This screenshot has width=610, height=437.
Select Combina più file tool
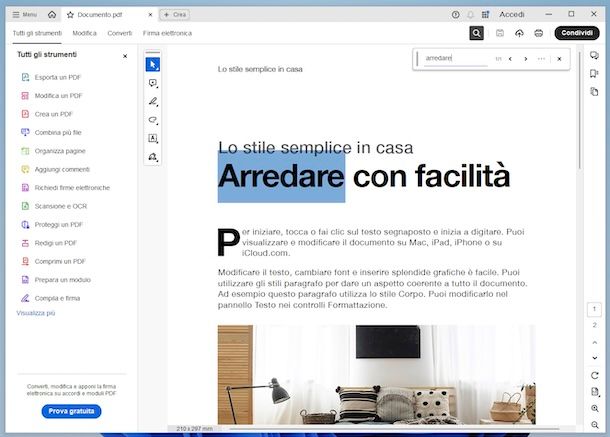(x=51, y=132)
